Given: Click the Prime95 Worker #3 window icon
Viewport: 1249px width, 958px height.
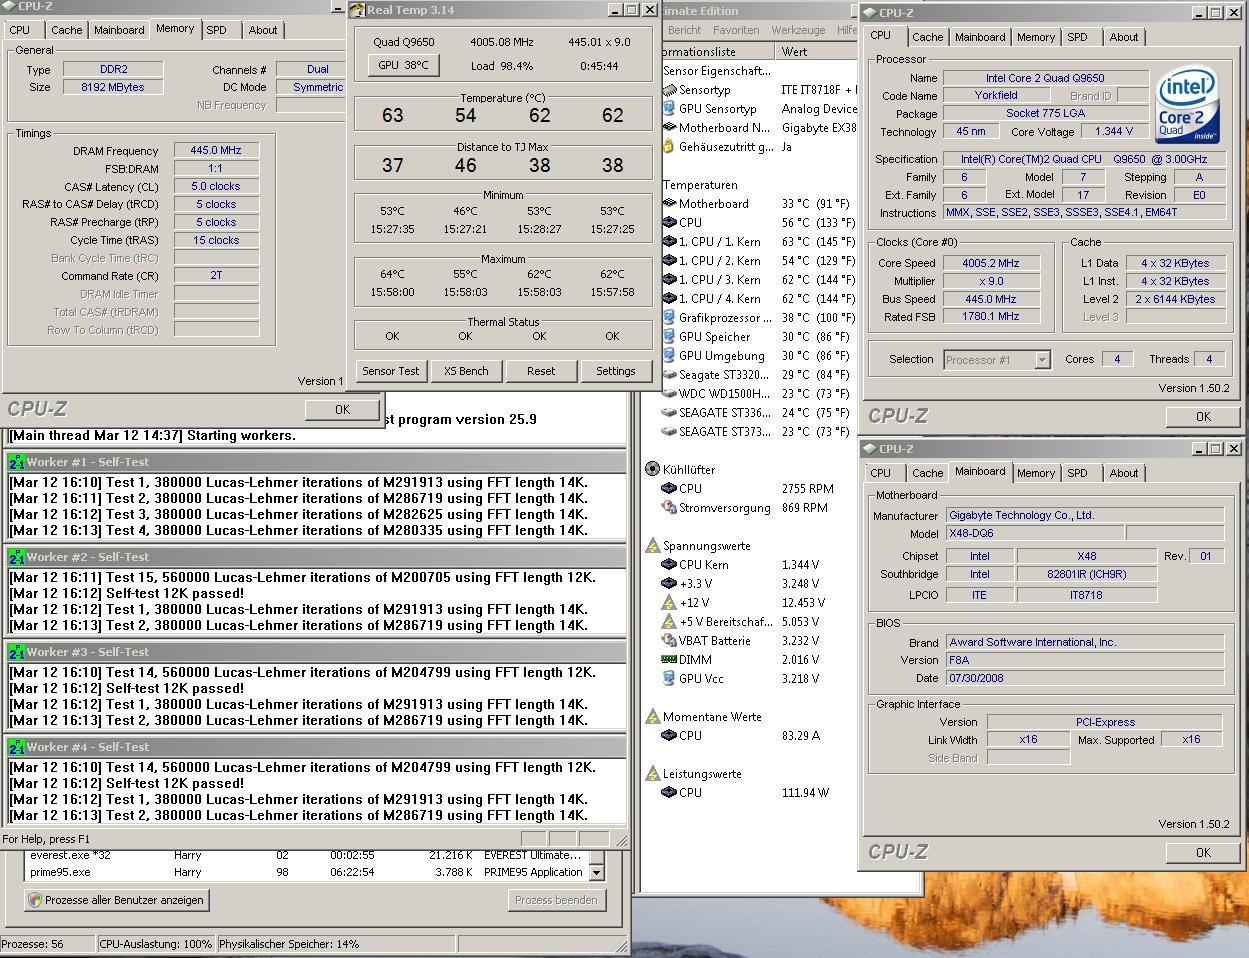Looking at the screenshot, I should (16, 652).
